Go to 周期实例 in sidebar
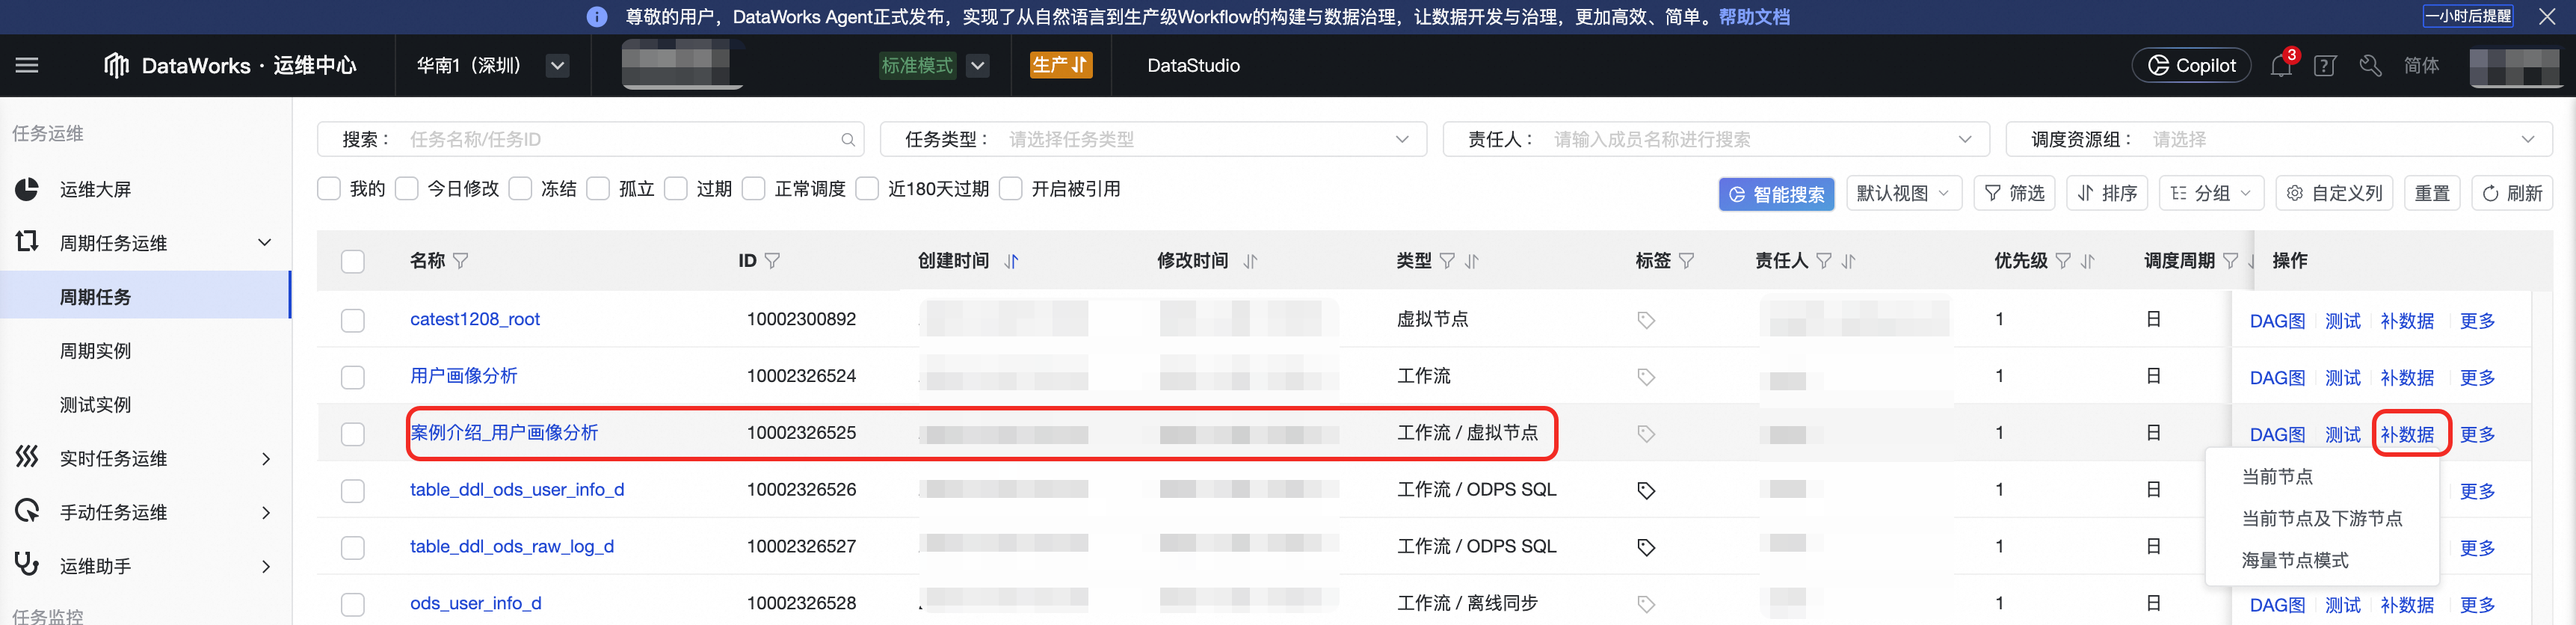 (95, 351)
